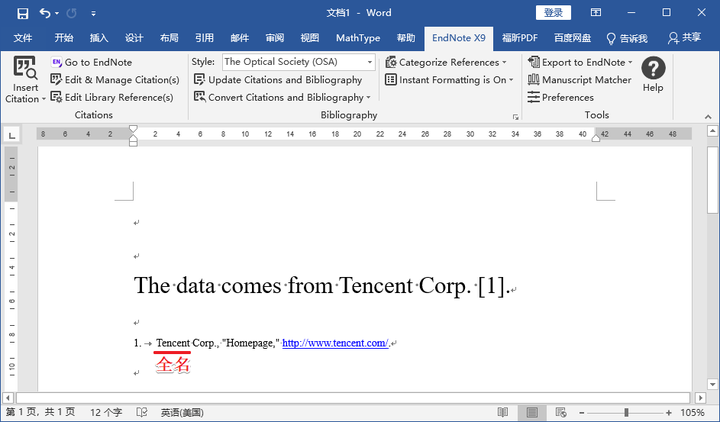Click the zoom in plus button

point(669,412)
